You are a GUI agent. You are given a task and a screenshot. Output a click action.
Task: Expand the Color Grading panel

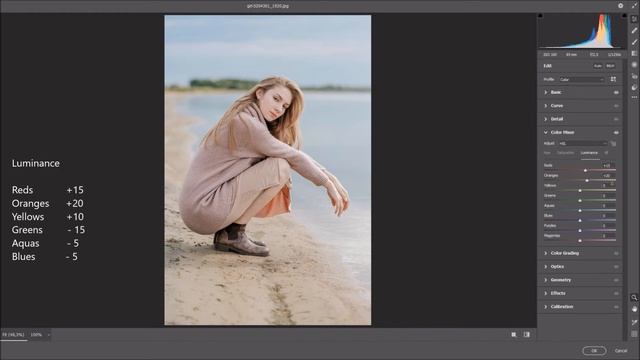pyautogui.click(x=546, y=253)
